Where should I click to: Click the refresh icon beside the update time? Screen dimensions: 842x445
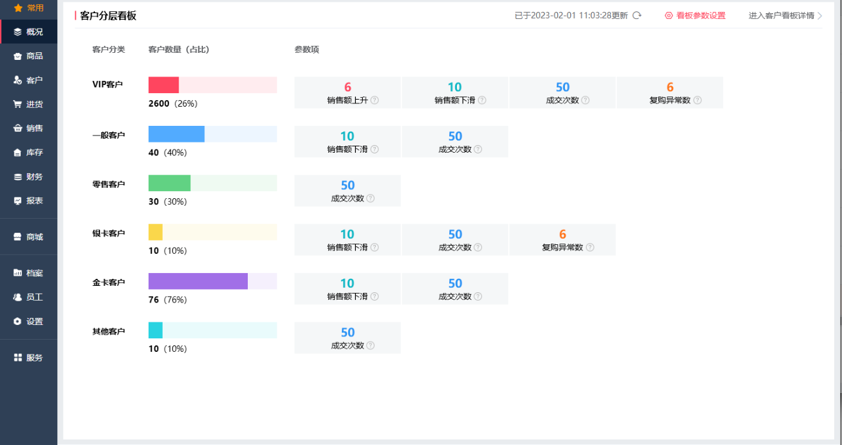pyautogui.click(x=637, y=16)
